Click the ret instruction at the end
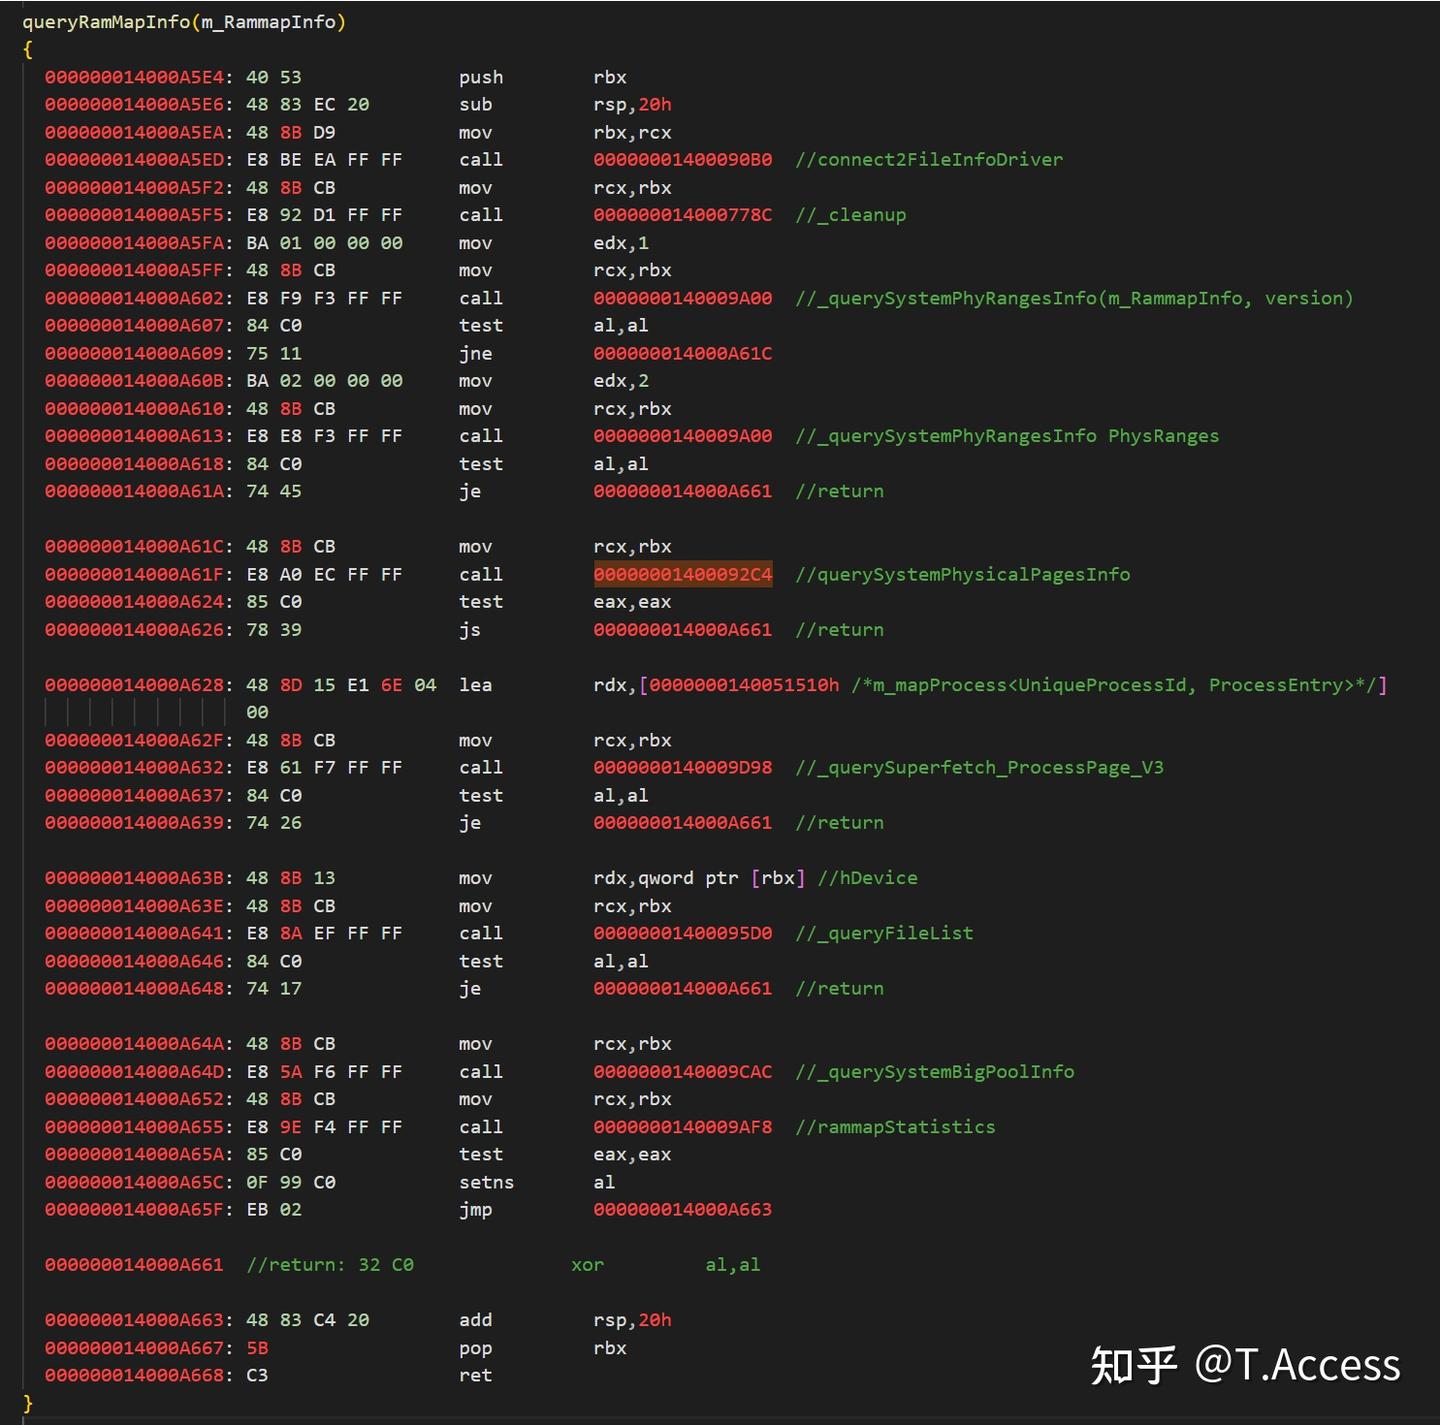 coord(475,1375)
